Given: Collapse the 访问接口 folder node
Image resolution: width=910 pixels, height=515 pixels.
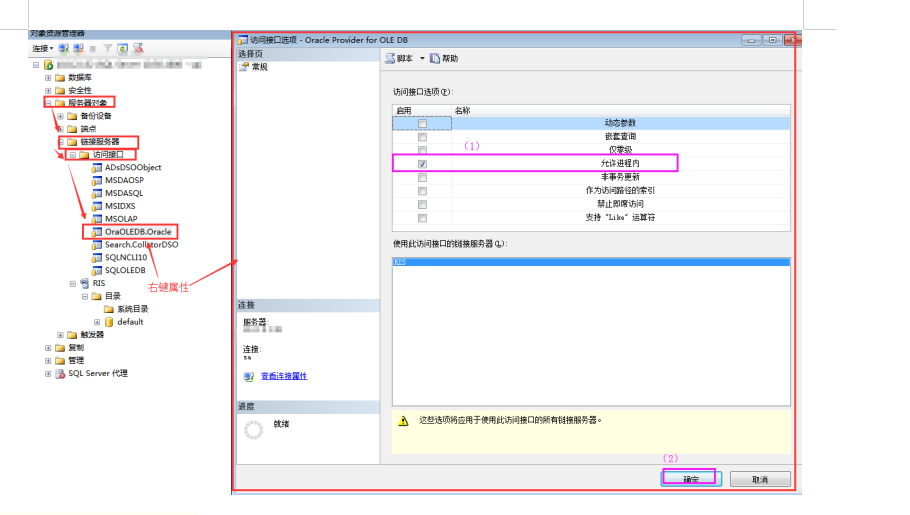Looking at the screenshot, I should pos(73,155).
